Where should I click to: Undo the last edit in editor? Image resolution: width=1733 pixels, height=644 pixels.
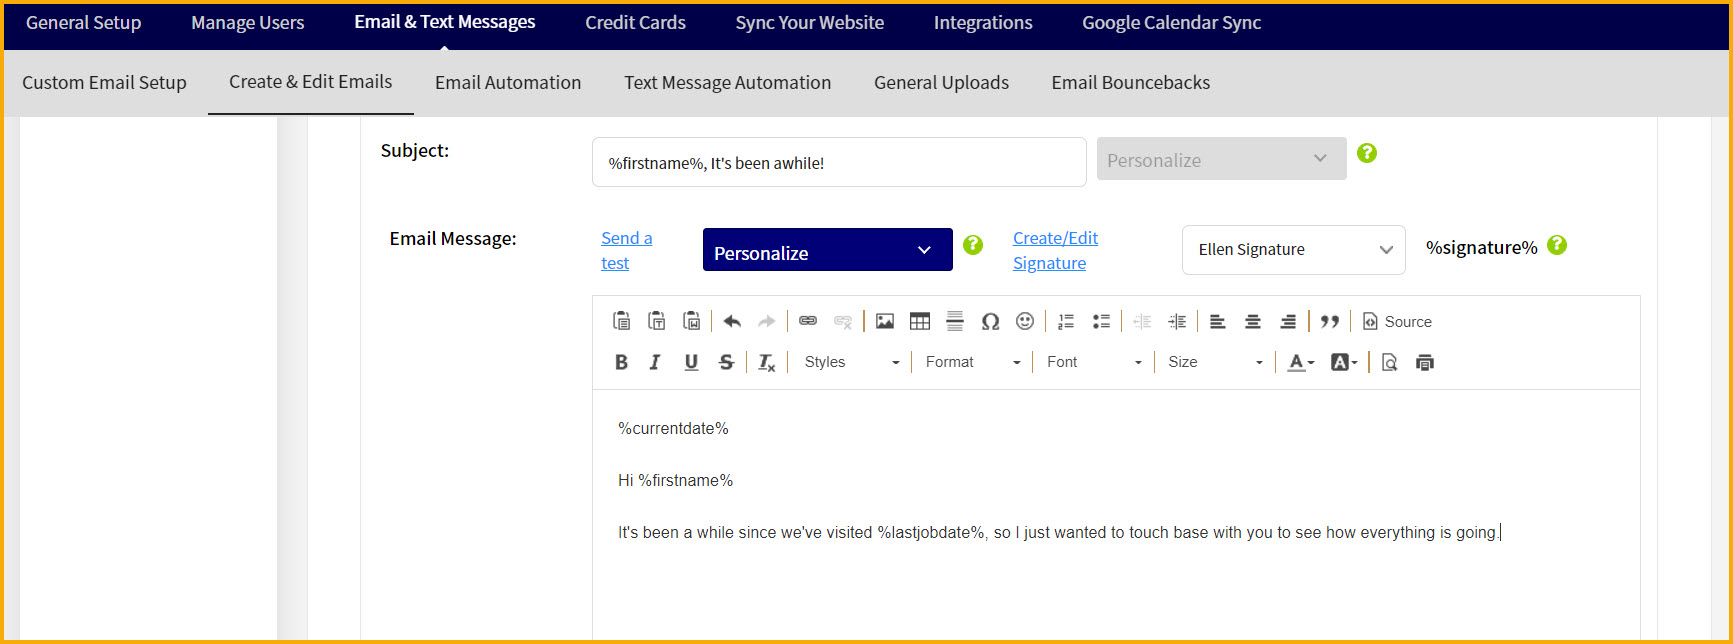732,321
